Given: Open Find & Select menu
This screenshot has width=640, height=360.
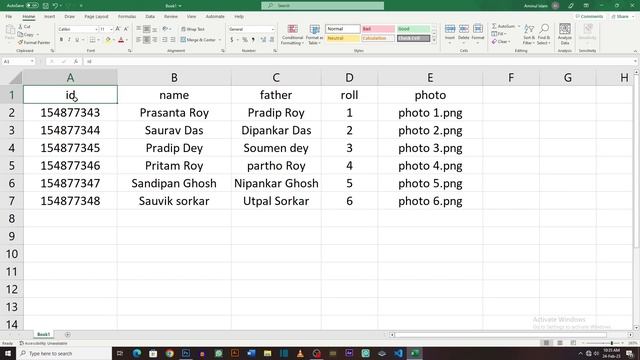Looking at the screenshot, I should tap(544, 34).
